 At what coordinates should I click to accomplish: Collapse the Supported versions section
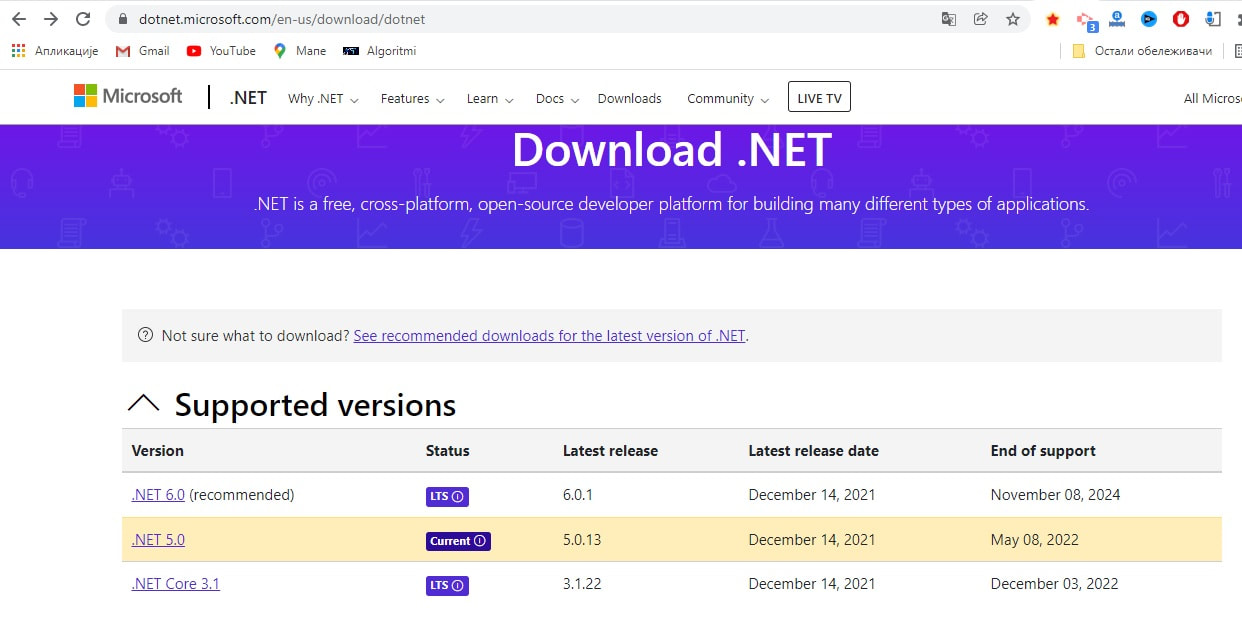tap(143, 404)
